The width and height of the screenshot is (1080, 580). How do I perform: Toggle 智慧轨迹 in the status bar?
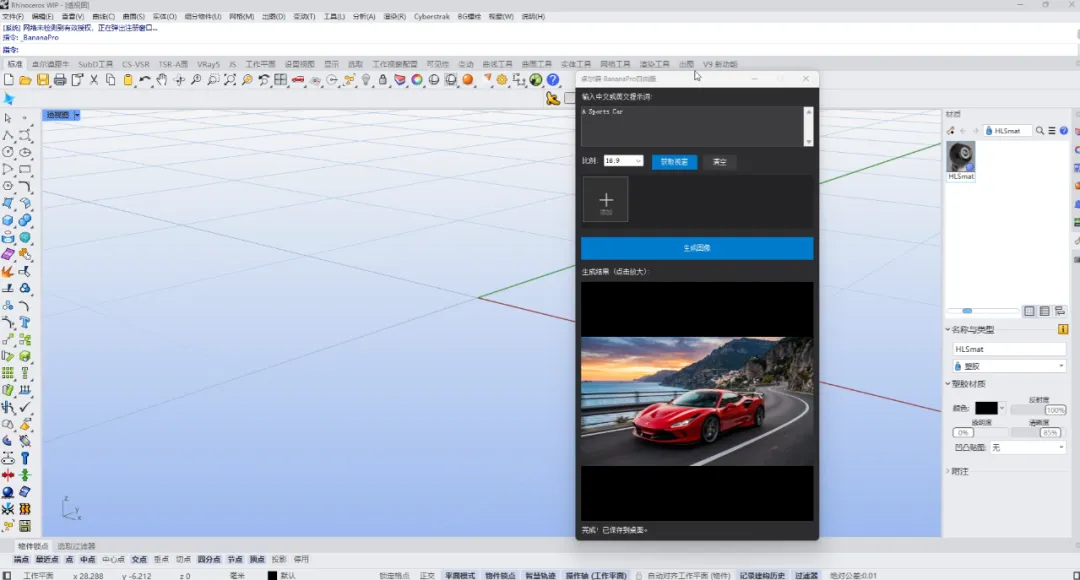tap(541, 575)
